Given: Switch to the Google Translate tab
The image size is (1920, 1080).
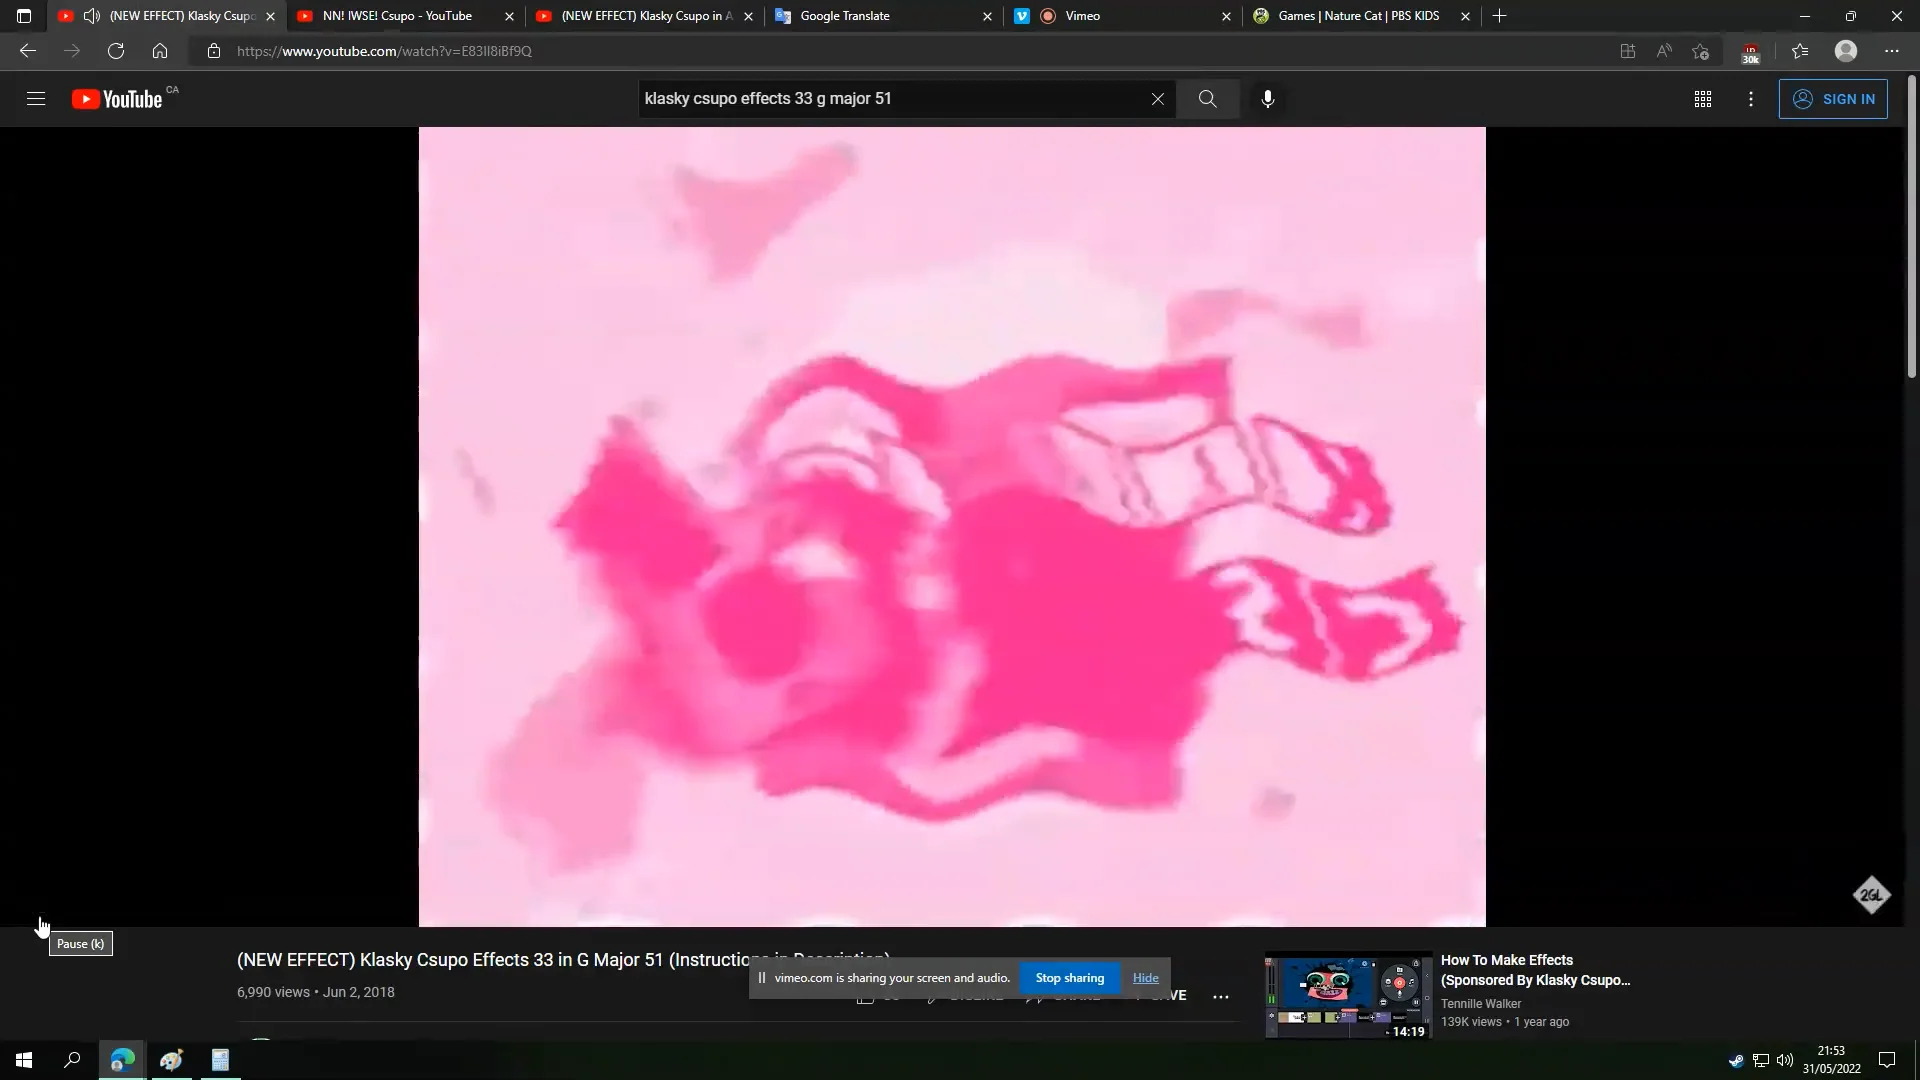Looking at the screenshot, I should 845,16.
